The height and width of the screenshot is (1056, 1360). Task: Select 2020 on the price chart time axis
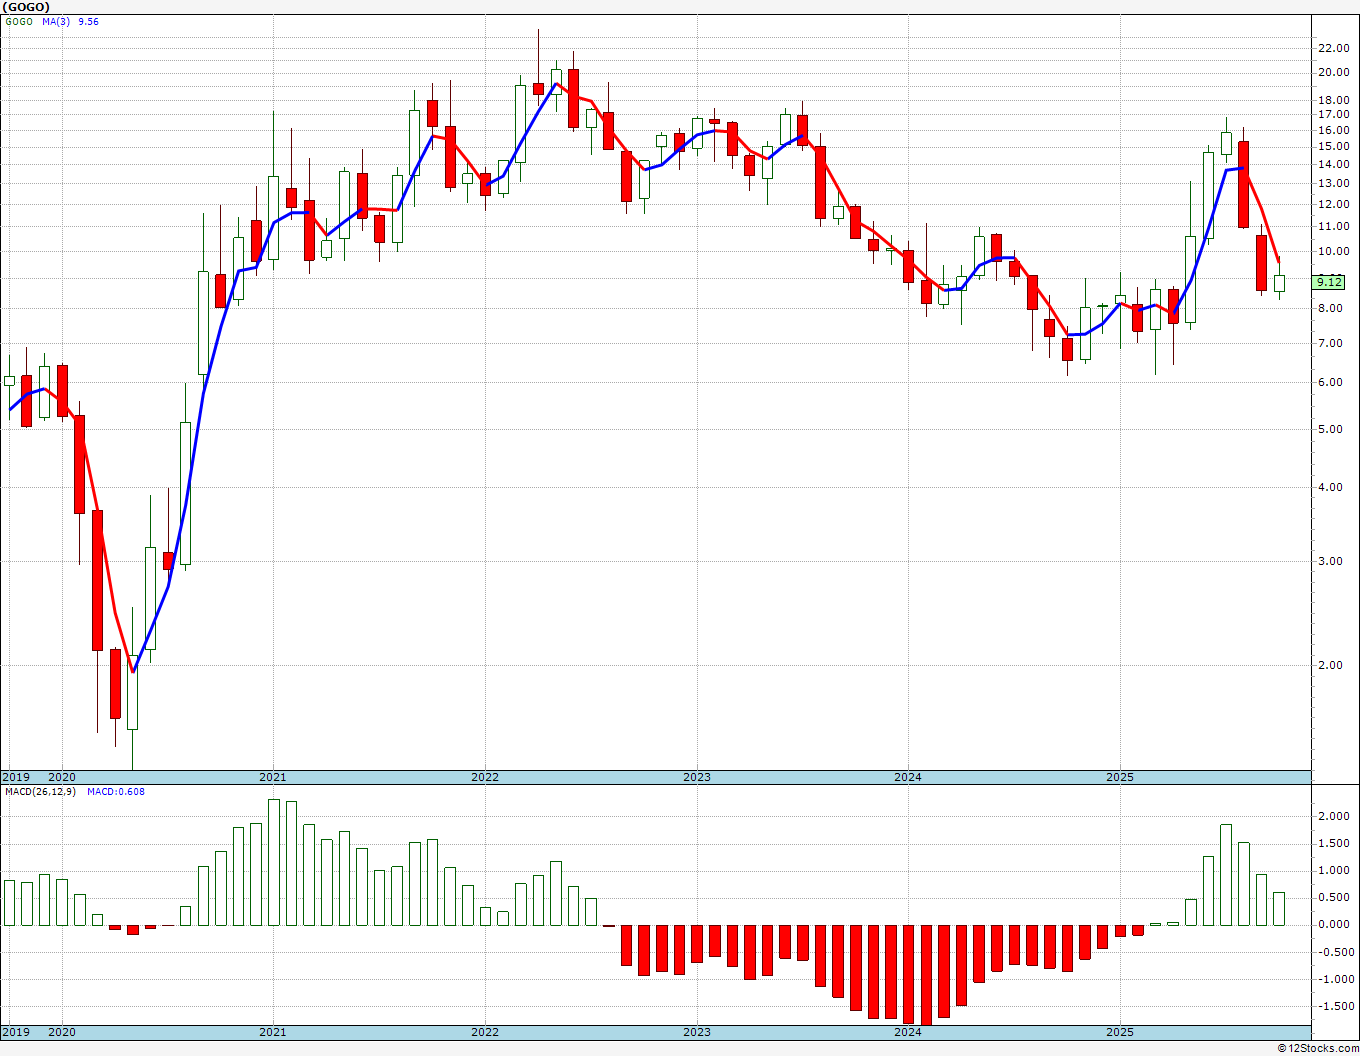(62, 777)
